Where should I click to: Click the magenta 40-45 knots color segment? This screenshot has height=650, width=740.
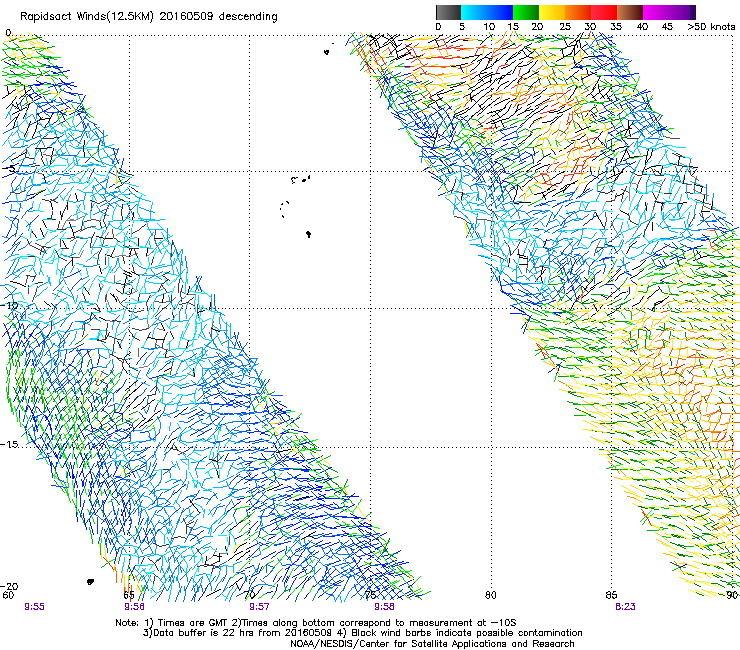(656, 12)
